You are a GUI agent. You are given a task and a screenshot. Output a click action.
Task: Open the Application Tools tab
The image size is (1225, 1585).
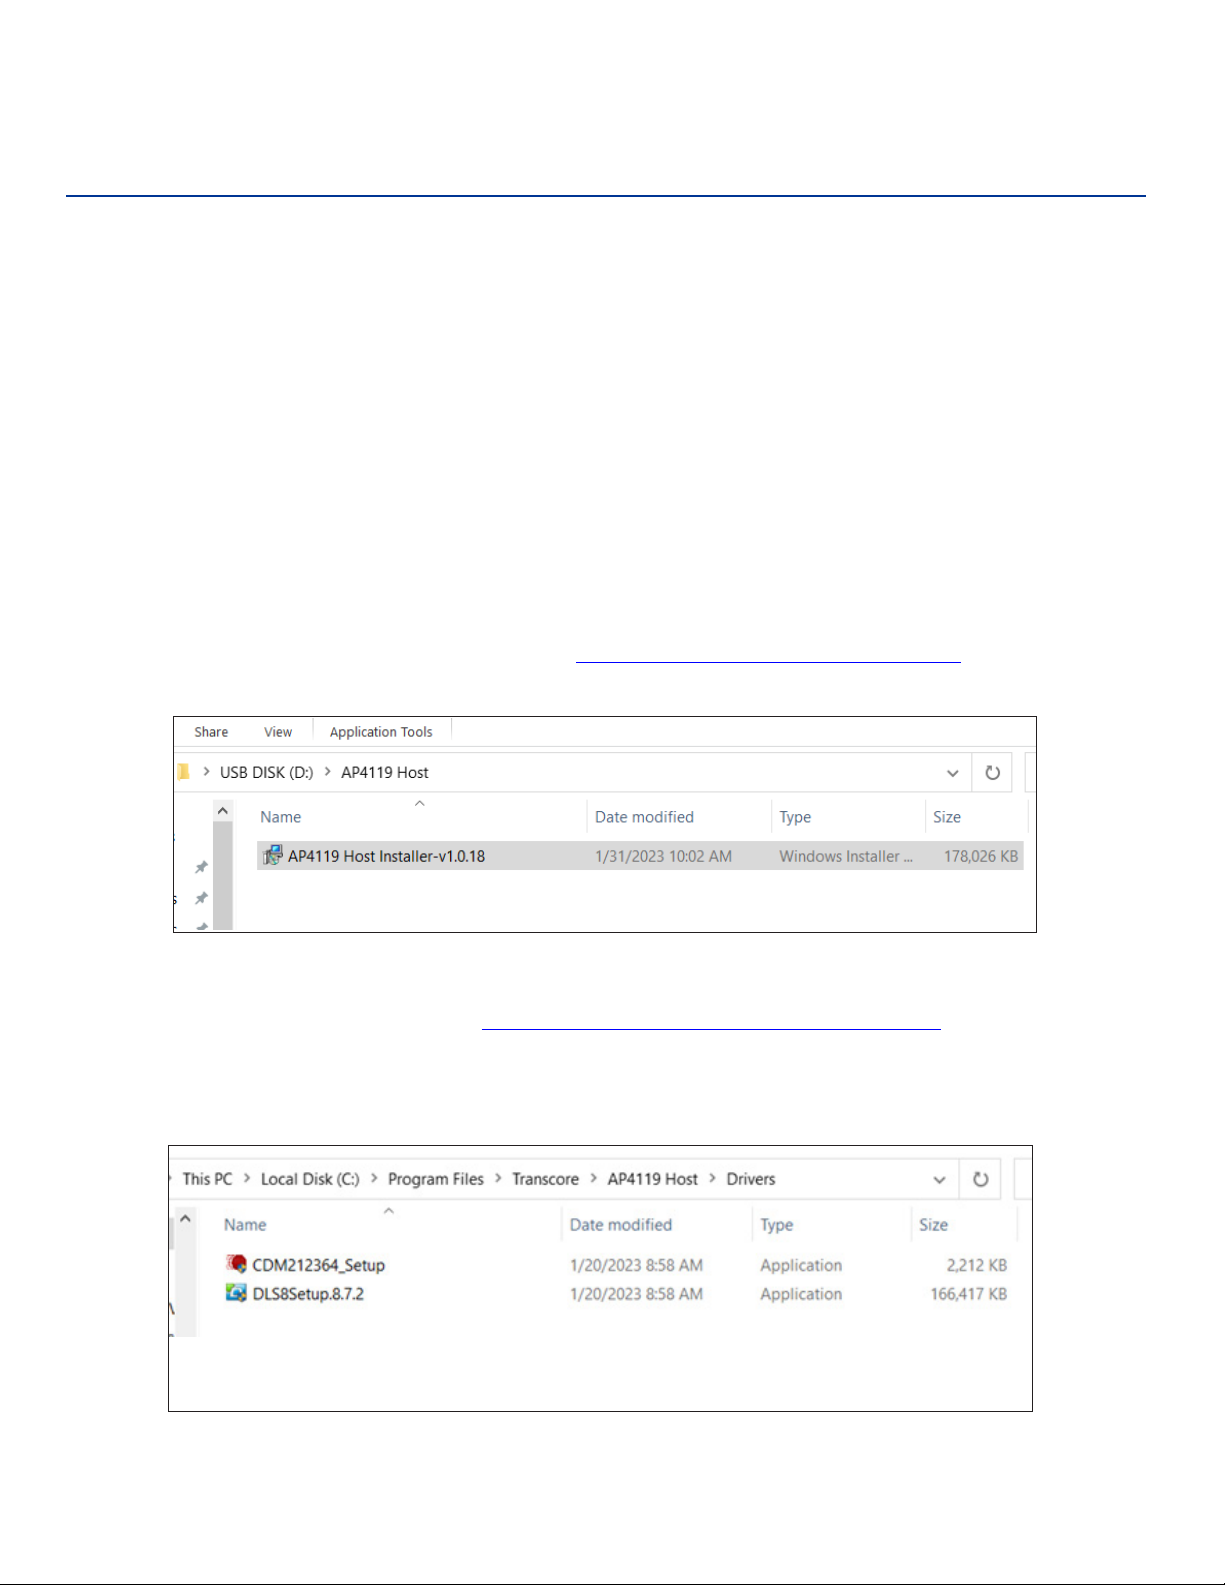[381, 732]
